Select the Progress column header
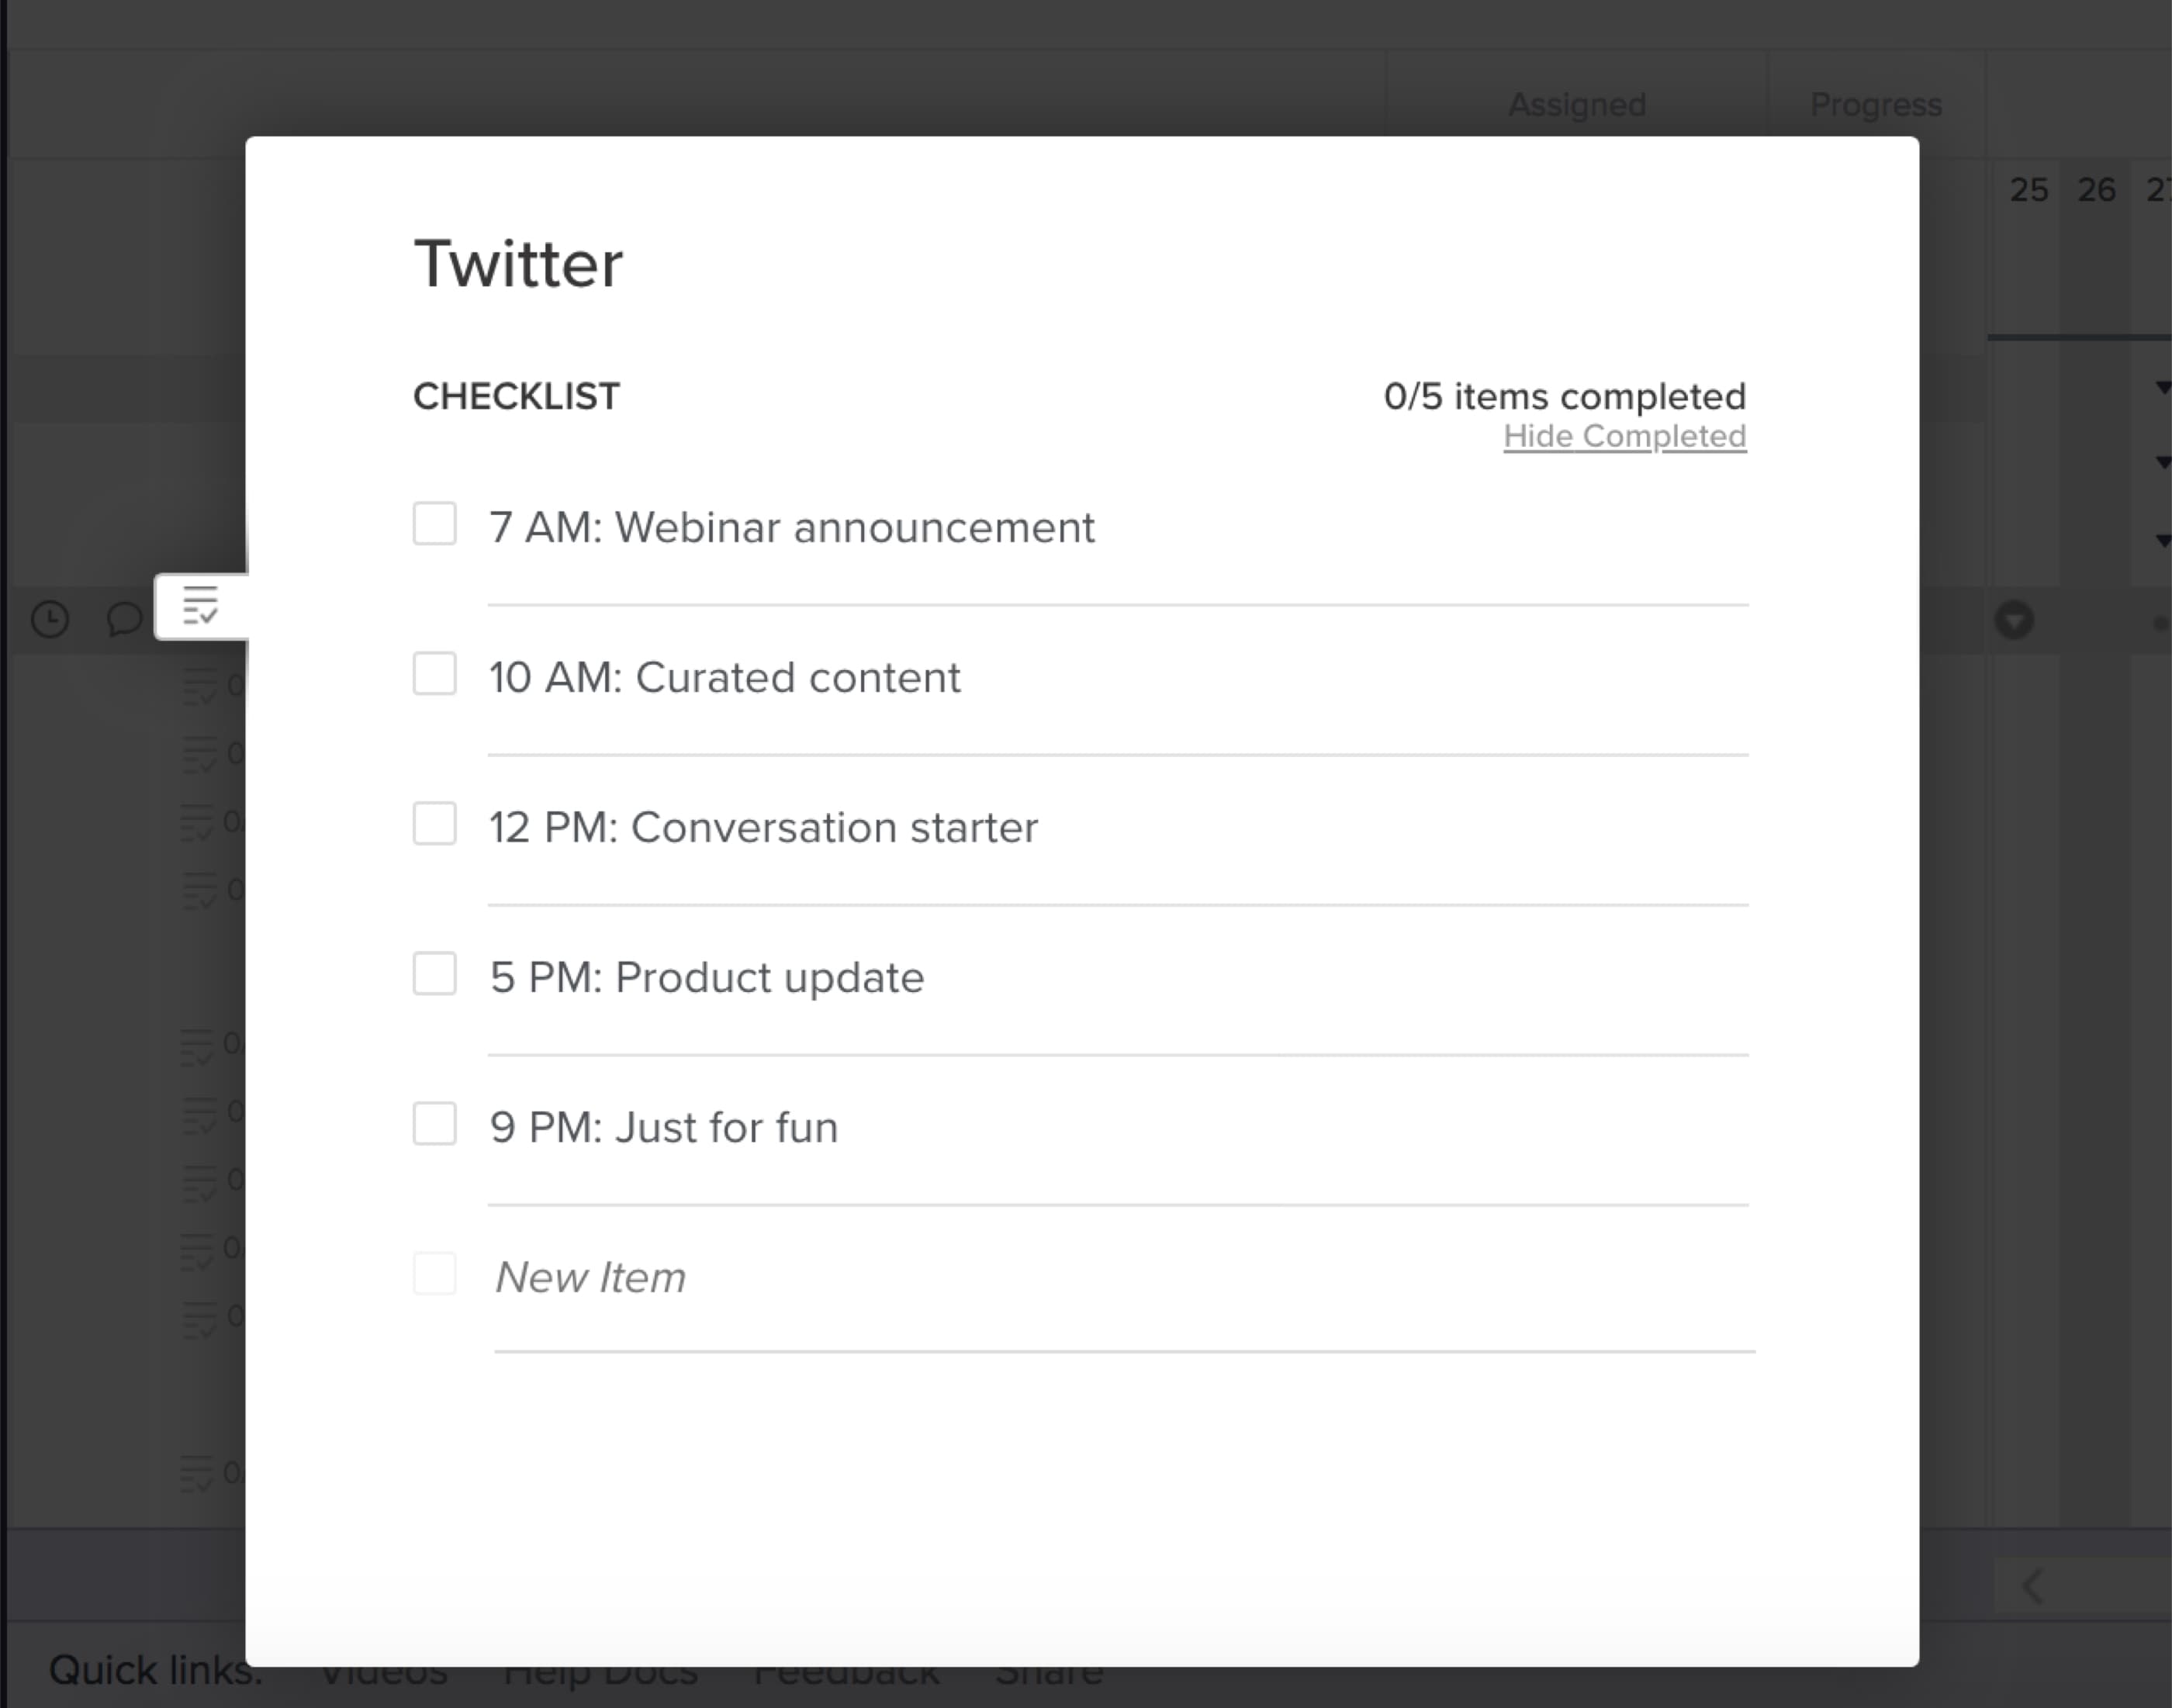Image resolution: width=2172 pixels, height=1708 pixels. pos(1876,104)
